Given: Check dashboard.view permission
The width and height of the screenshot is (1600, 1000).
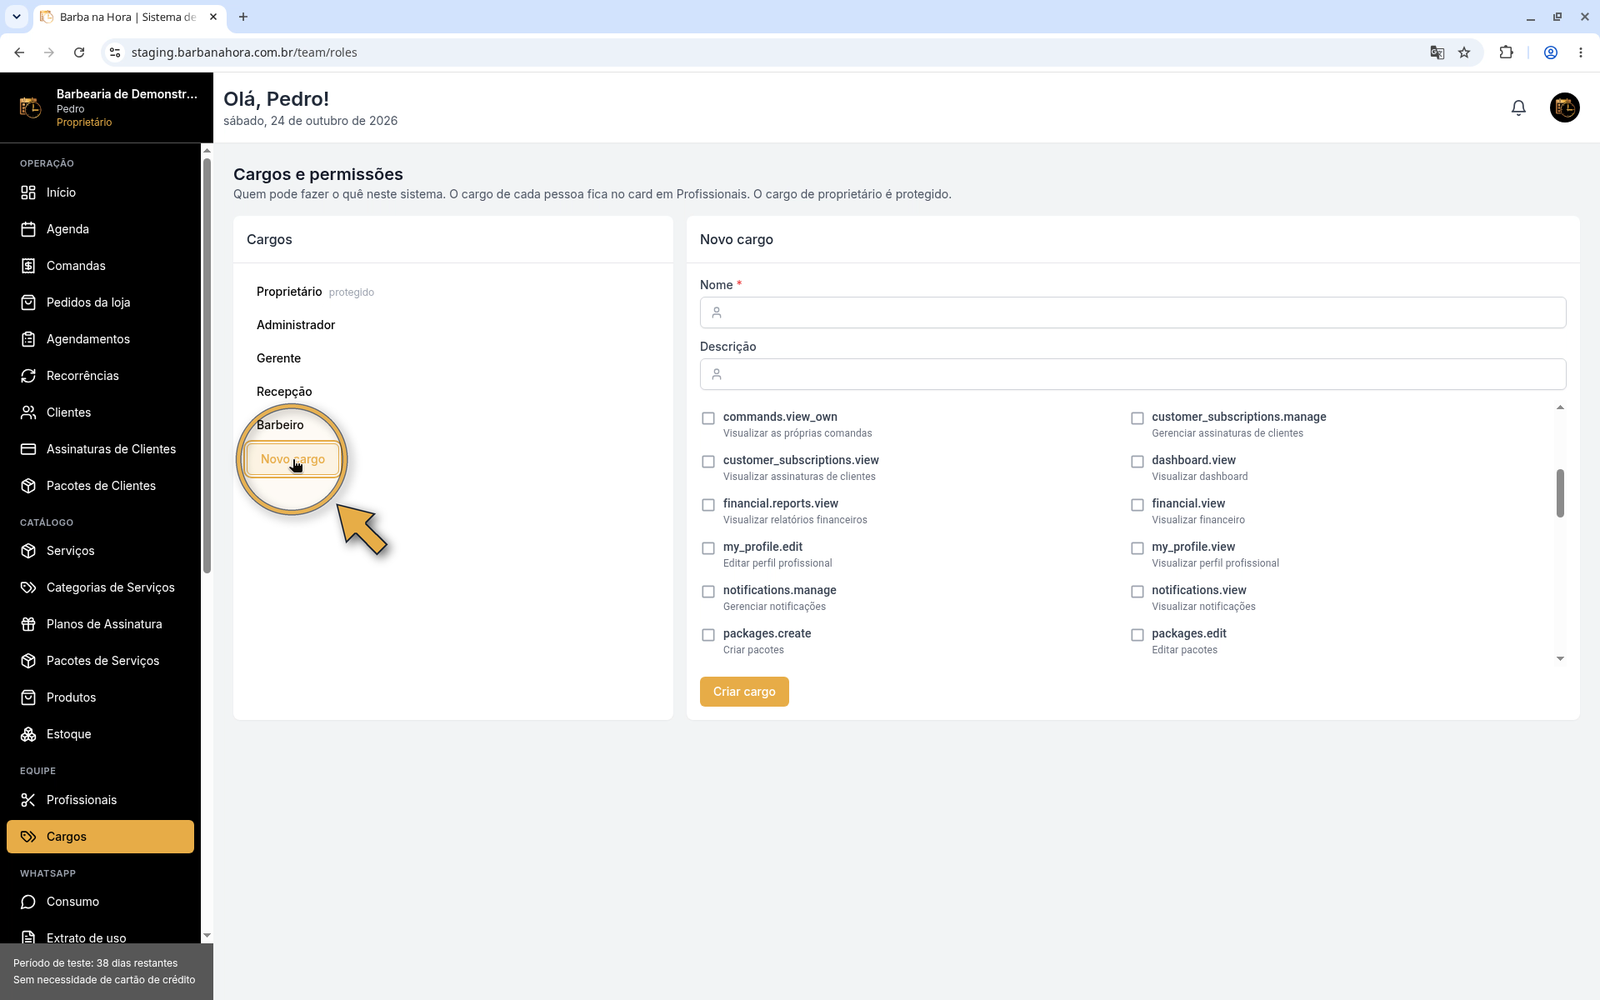Looking at the screenshot, I should pos(1137,462).
